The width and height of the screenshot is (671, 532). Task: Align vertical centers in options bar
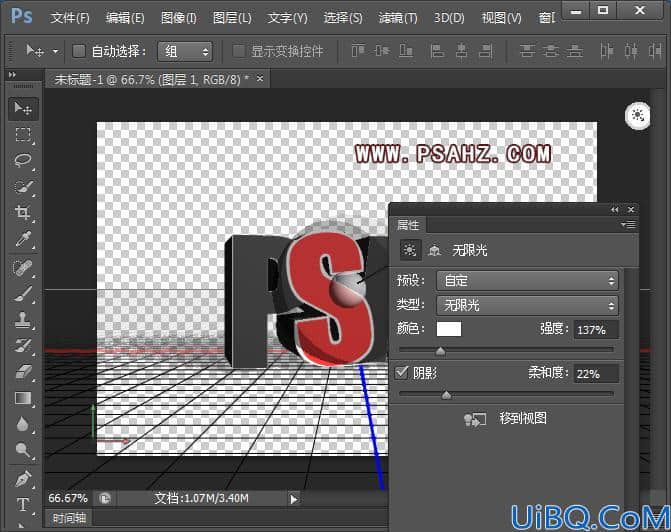(382, 51)
